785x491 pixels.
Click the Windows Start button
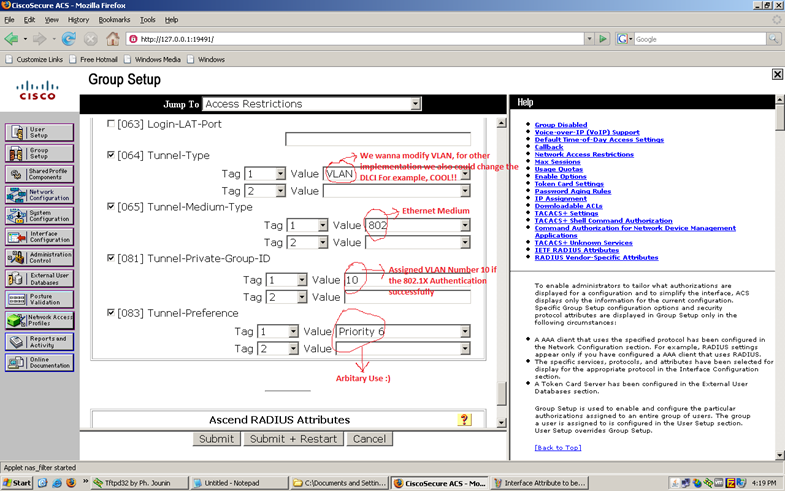pos(17,483)
